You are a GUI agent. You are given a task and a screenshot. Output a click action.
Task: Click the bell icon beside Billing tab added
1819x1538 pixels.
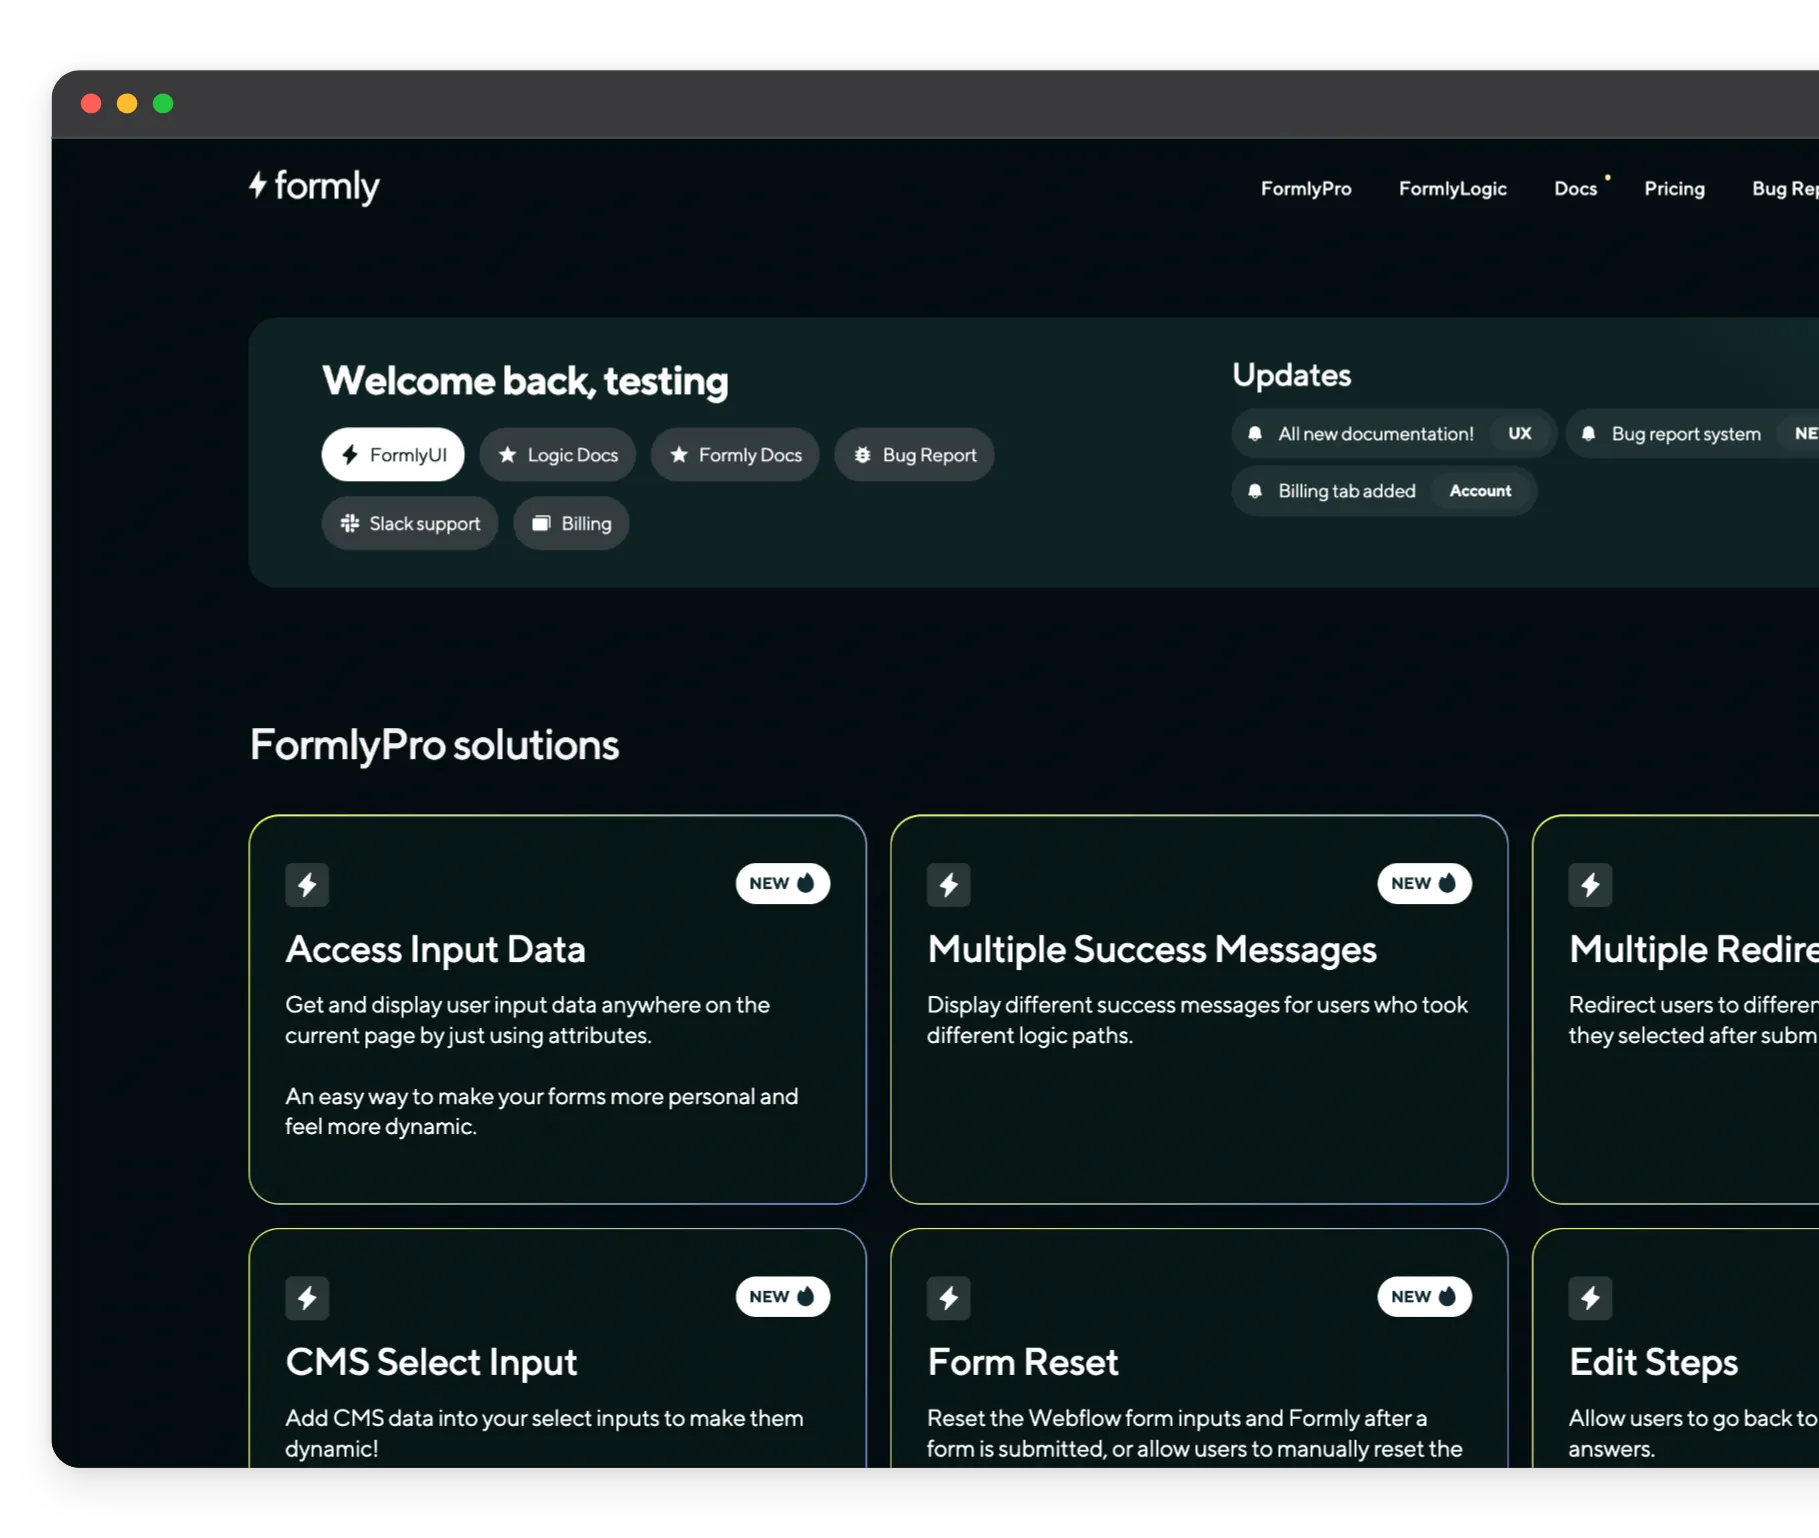coord(1255,491)
